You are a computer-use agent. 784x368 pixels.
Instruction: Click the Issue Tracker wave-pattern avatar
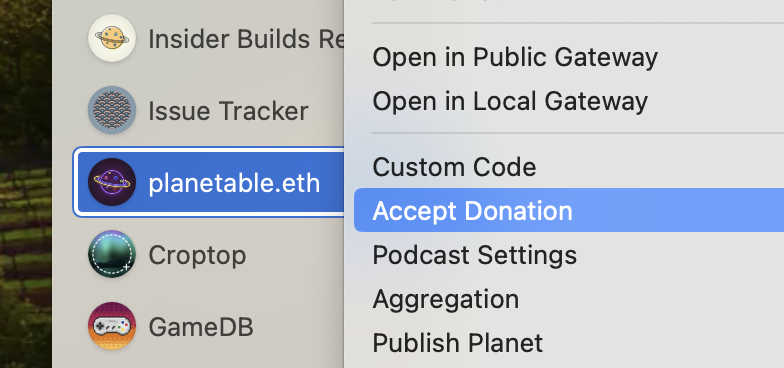pyautogui.click(x=112, y=110)
